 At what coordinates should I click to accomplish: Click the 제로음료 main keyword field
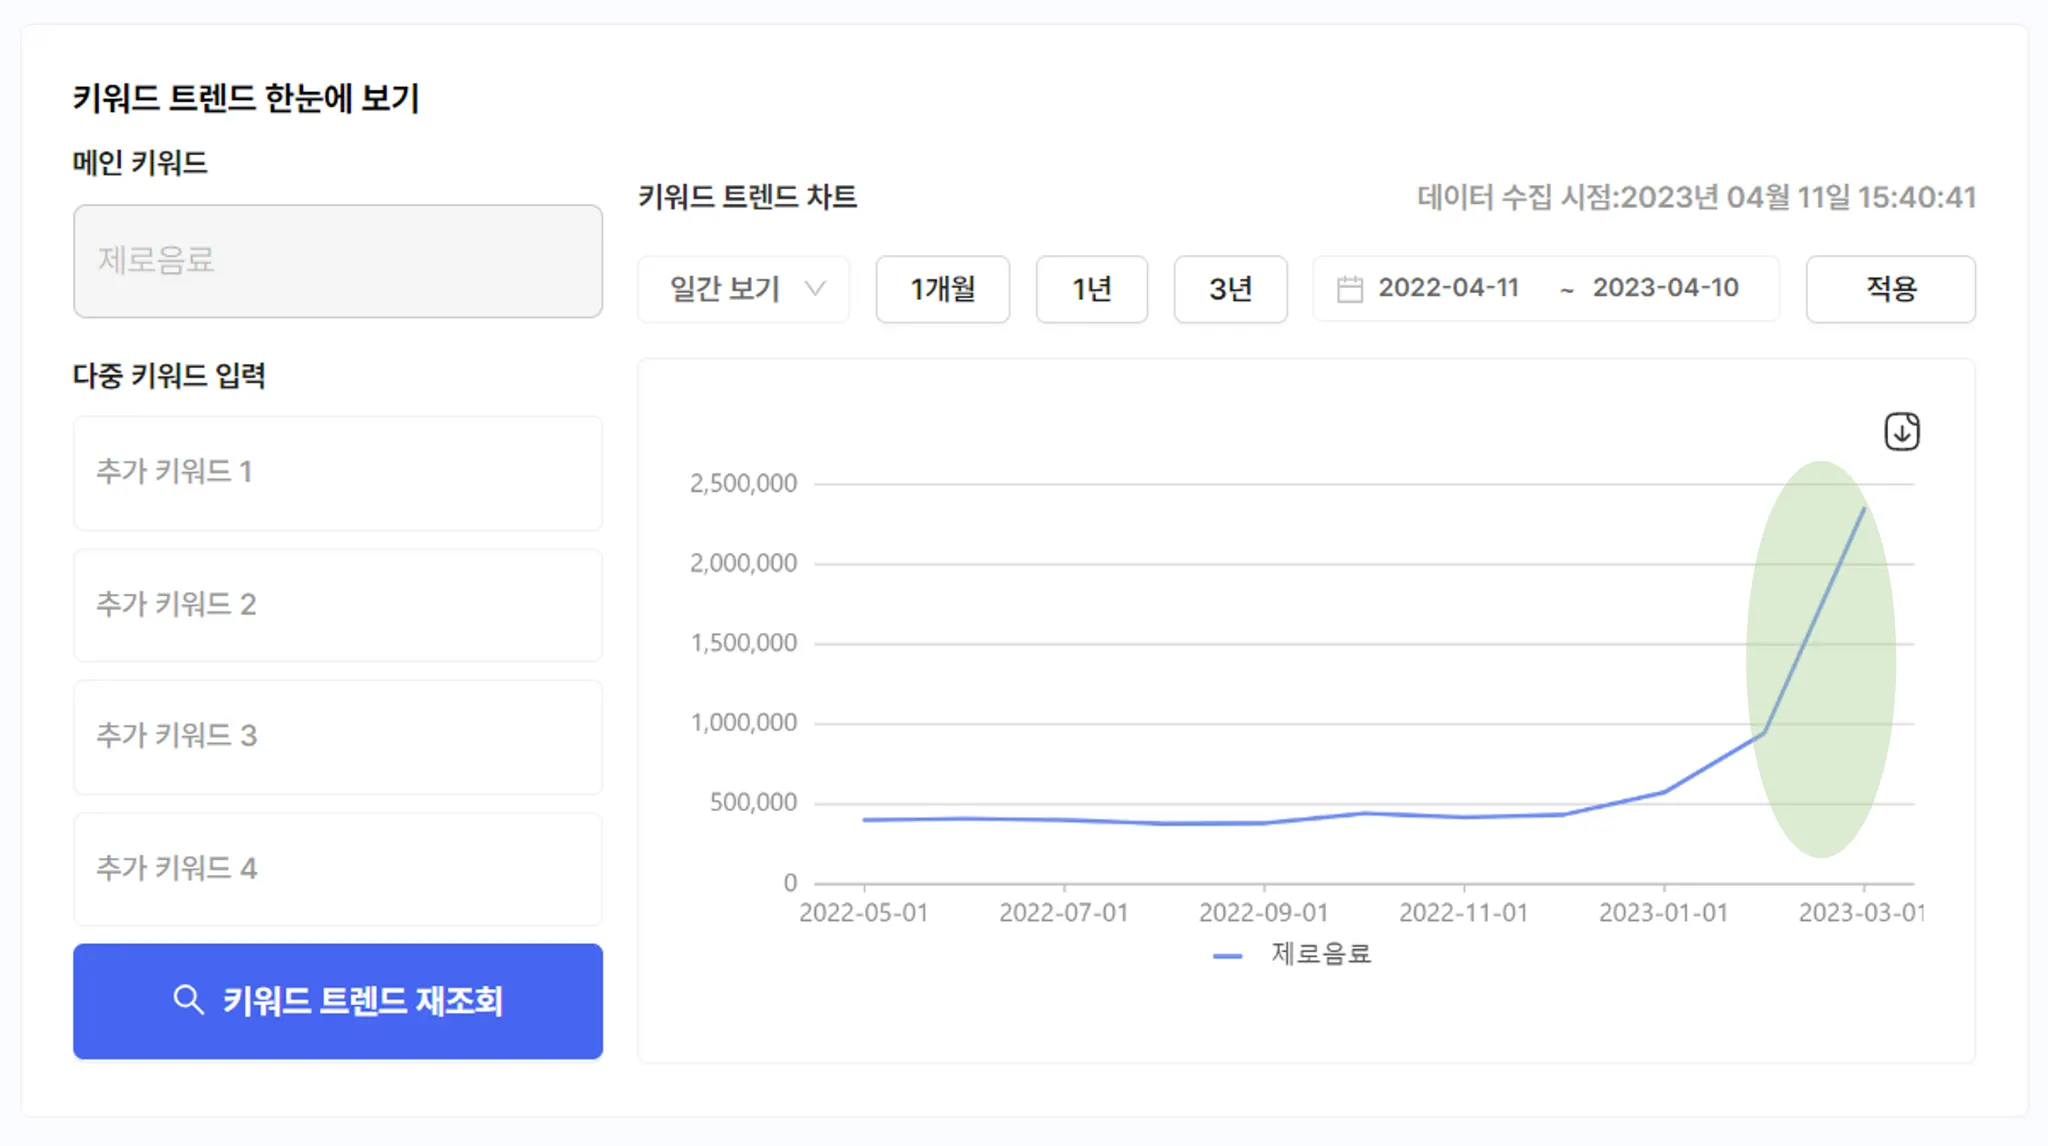pos(338,261)
